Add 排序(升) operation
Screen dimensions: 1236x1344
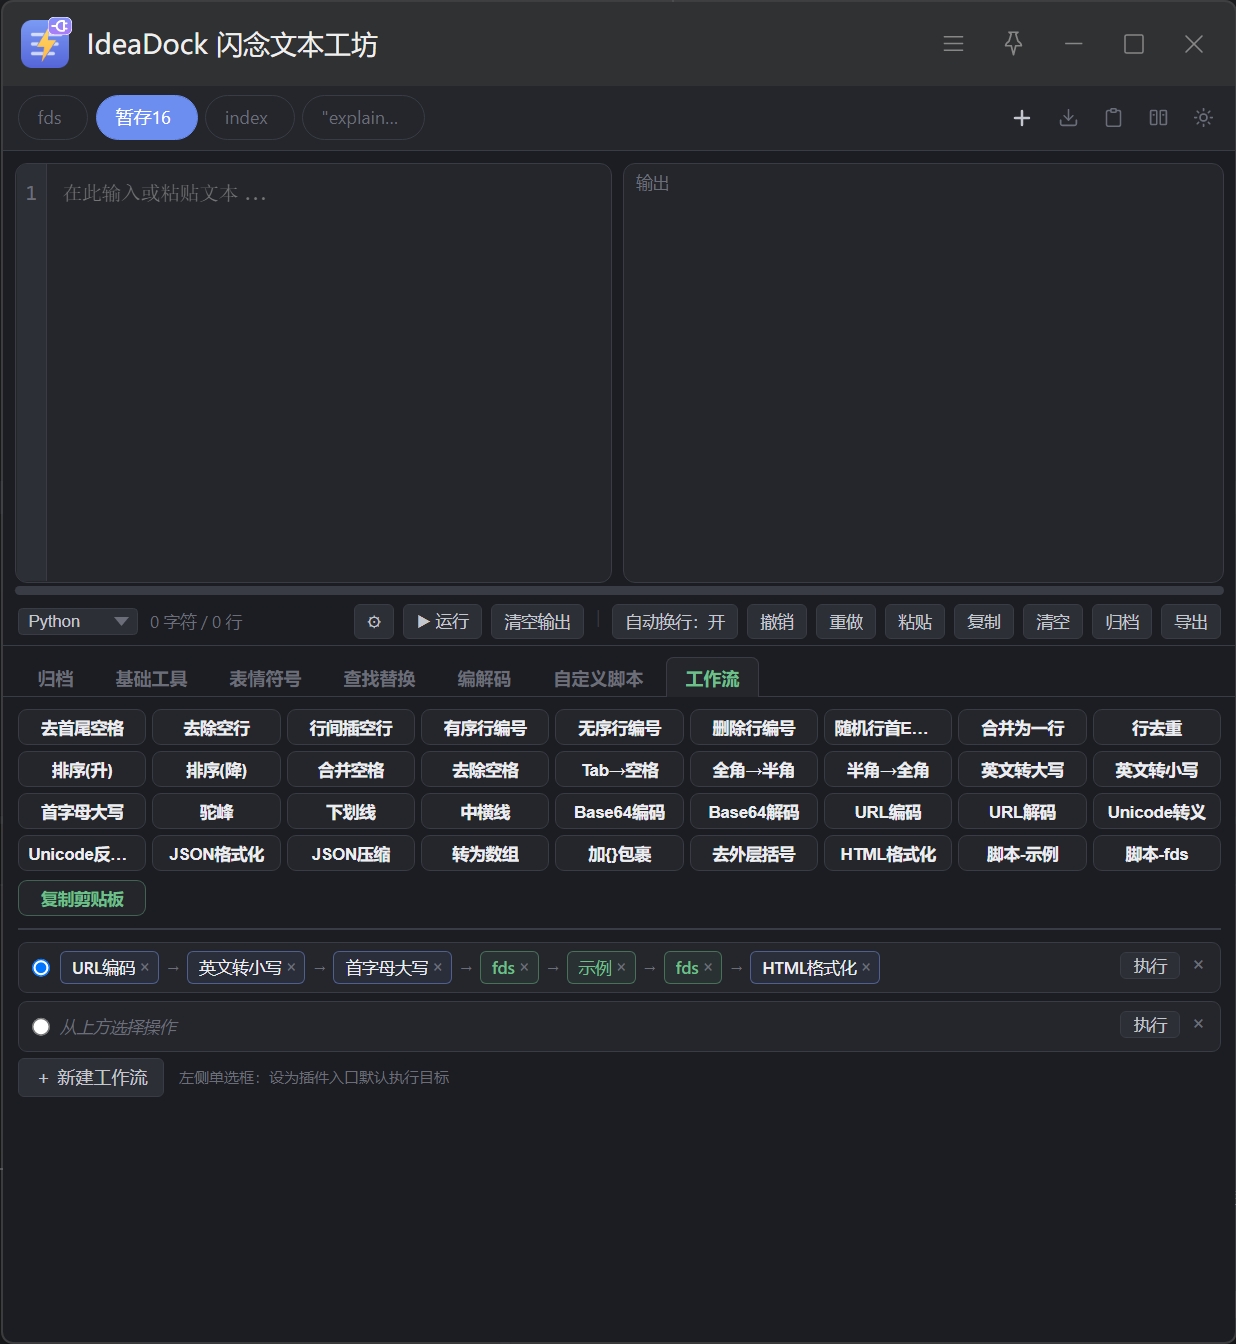pyautogui.click(x=82, y=770)
